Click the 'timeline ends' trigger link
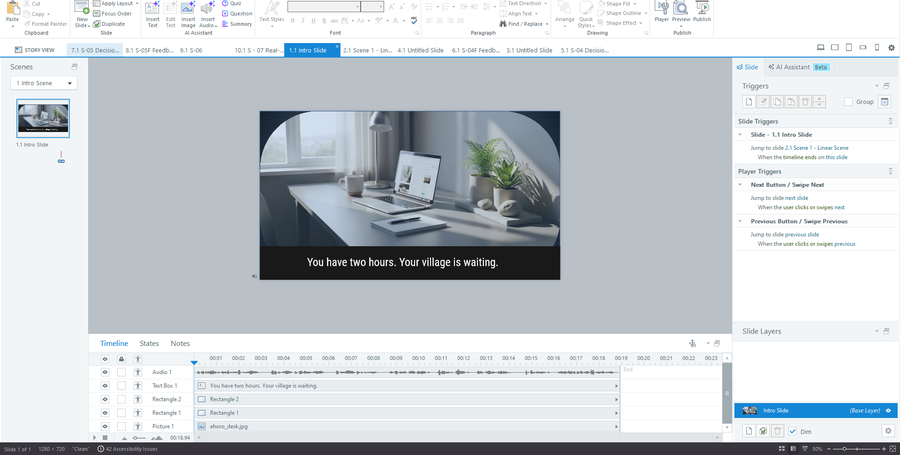900x455 pixels. click(798, 157)
